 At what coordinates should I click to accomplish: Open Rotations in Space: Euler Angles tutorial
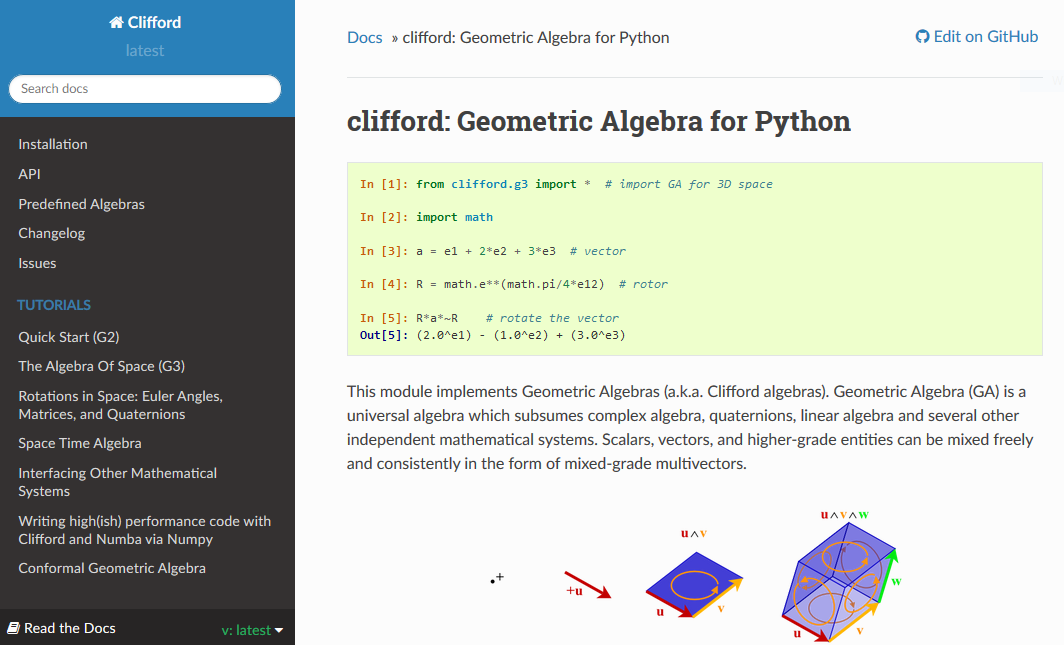(x=121, y=405)
